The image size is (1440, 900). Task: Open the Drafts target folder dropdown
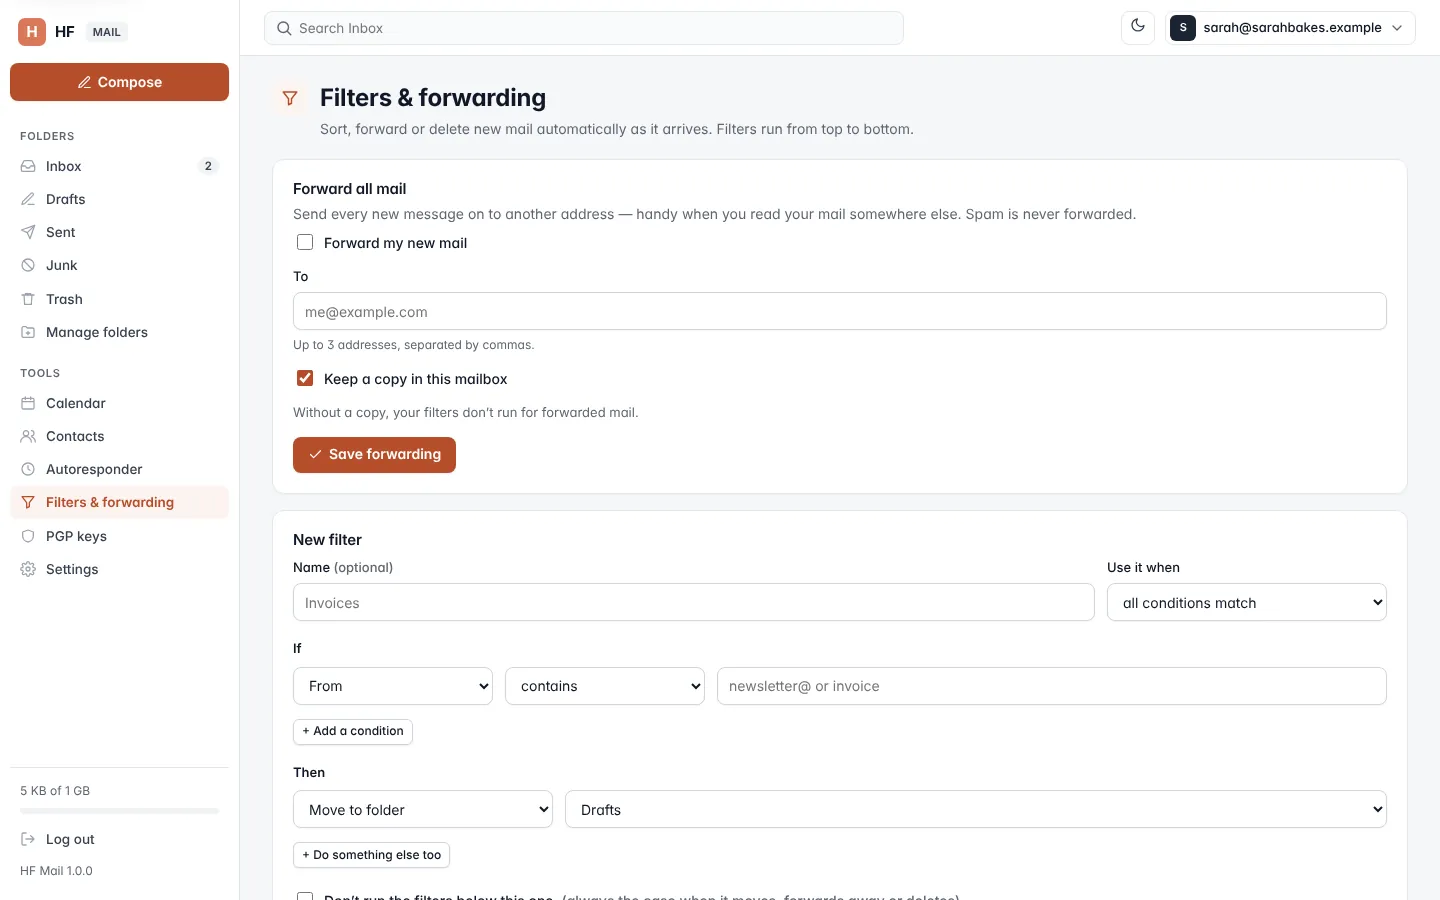point(976,809)
